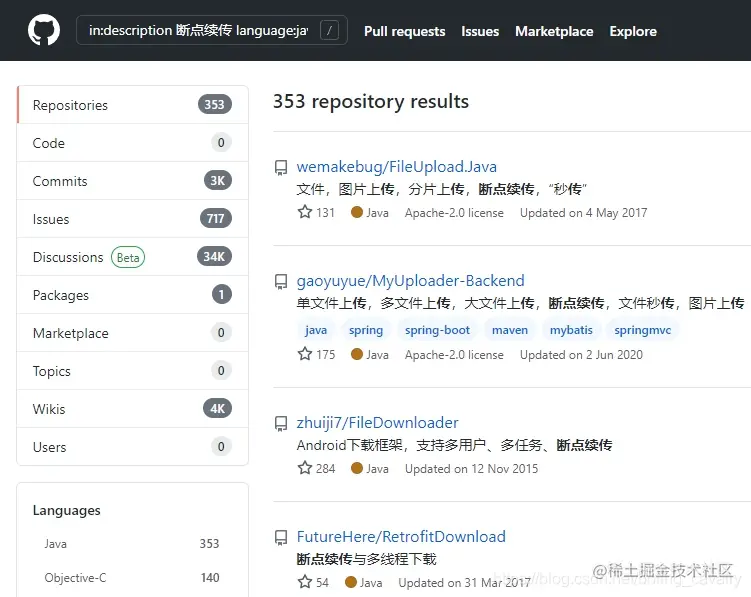Click Apache-2.0 license under gaoyuyue/MyUploader-Backend

point(454,355)
